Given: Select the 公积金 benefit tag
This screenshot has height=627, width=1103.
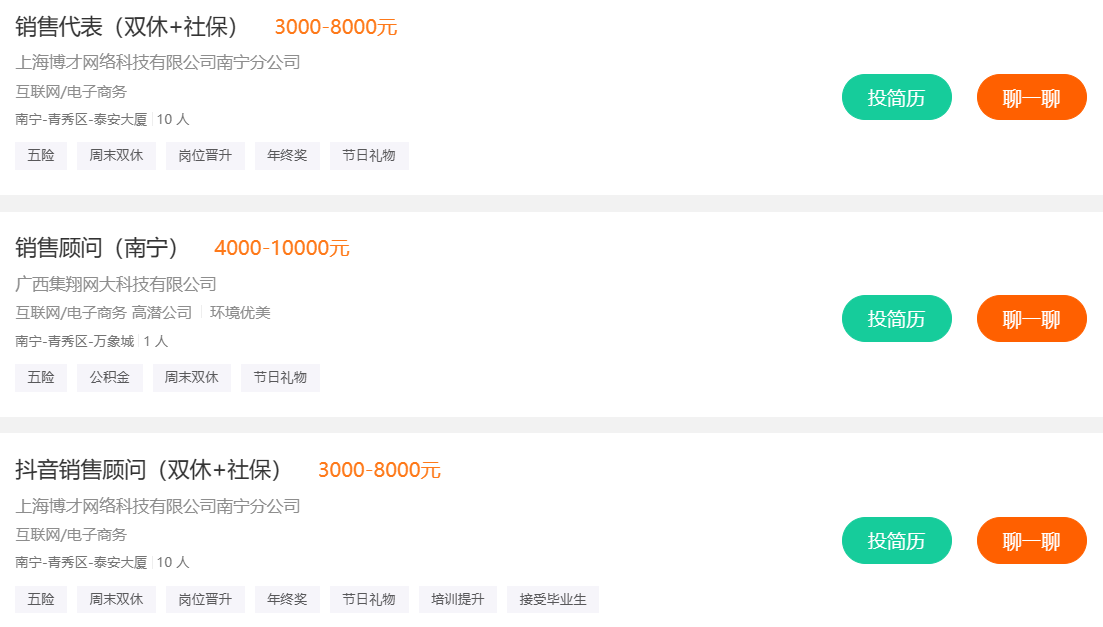Looking at the screenshot, I should pos(110,378).
